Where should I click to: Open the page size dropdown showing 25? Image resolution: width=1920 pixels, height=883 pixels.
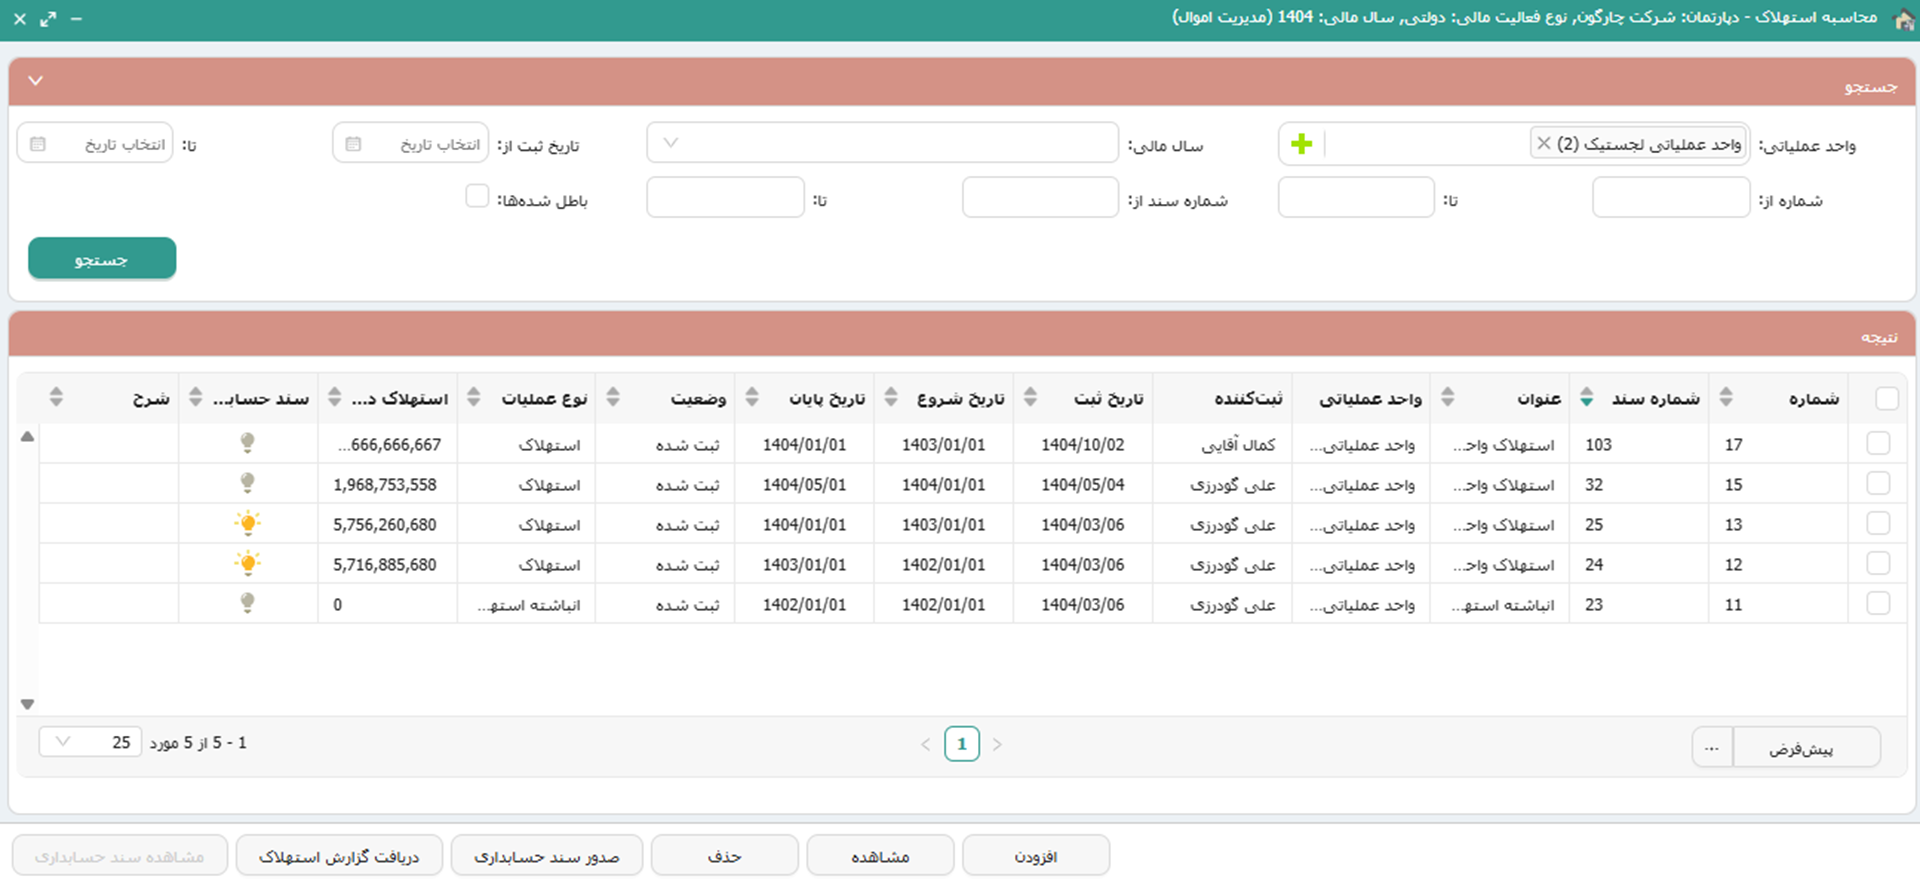tap(90, 742)
